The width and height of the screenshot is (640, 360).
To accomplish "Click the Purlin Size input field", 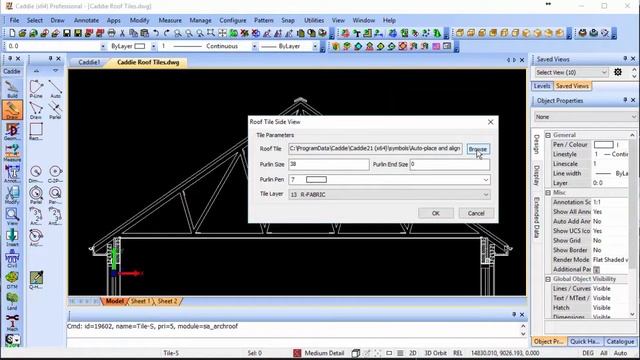I will [x=329, y=164].
